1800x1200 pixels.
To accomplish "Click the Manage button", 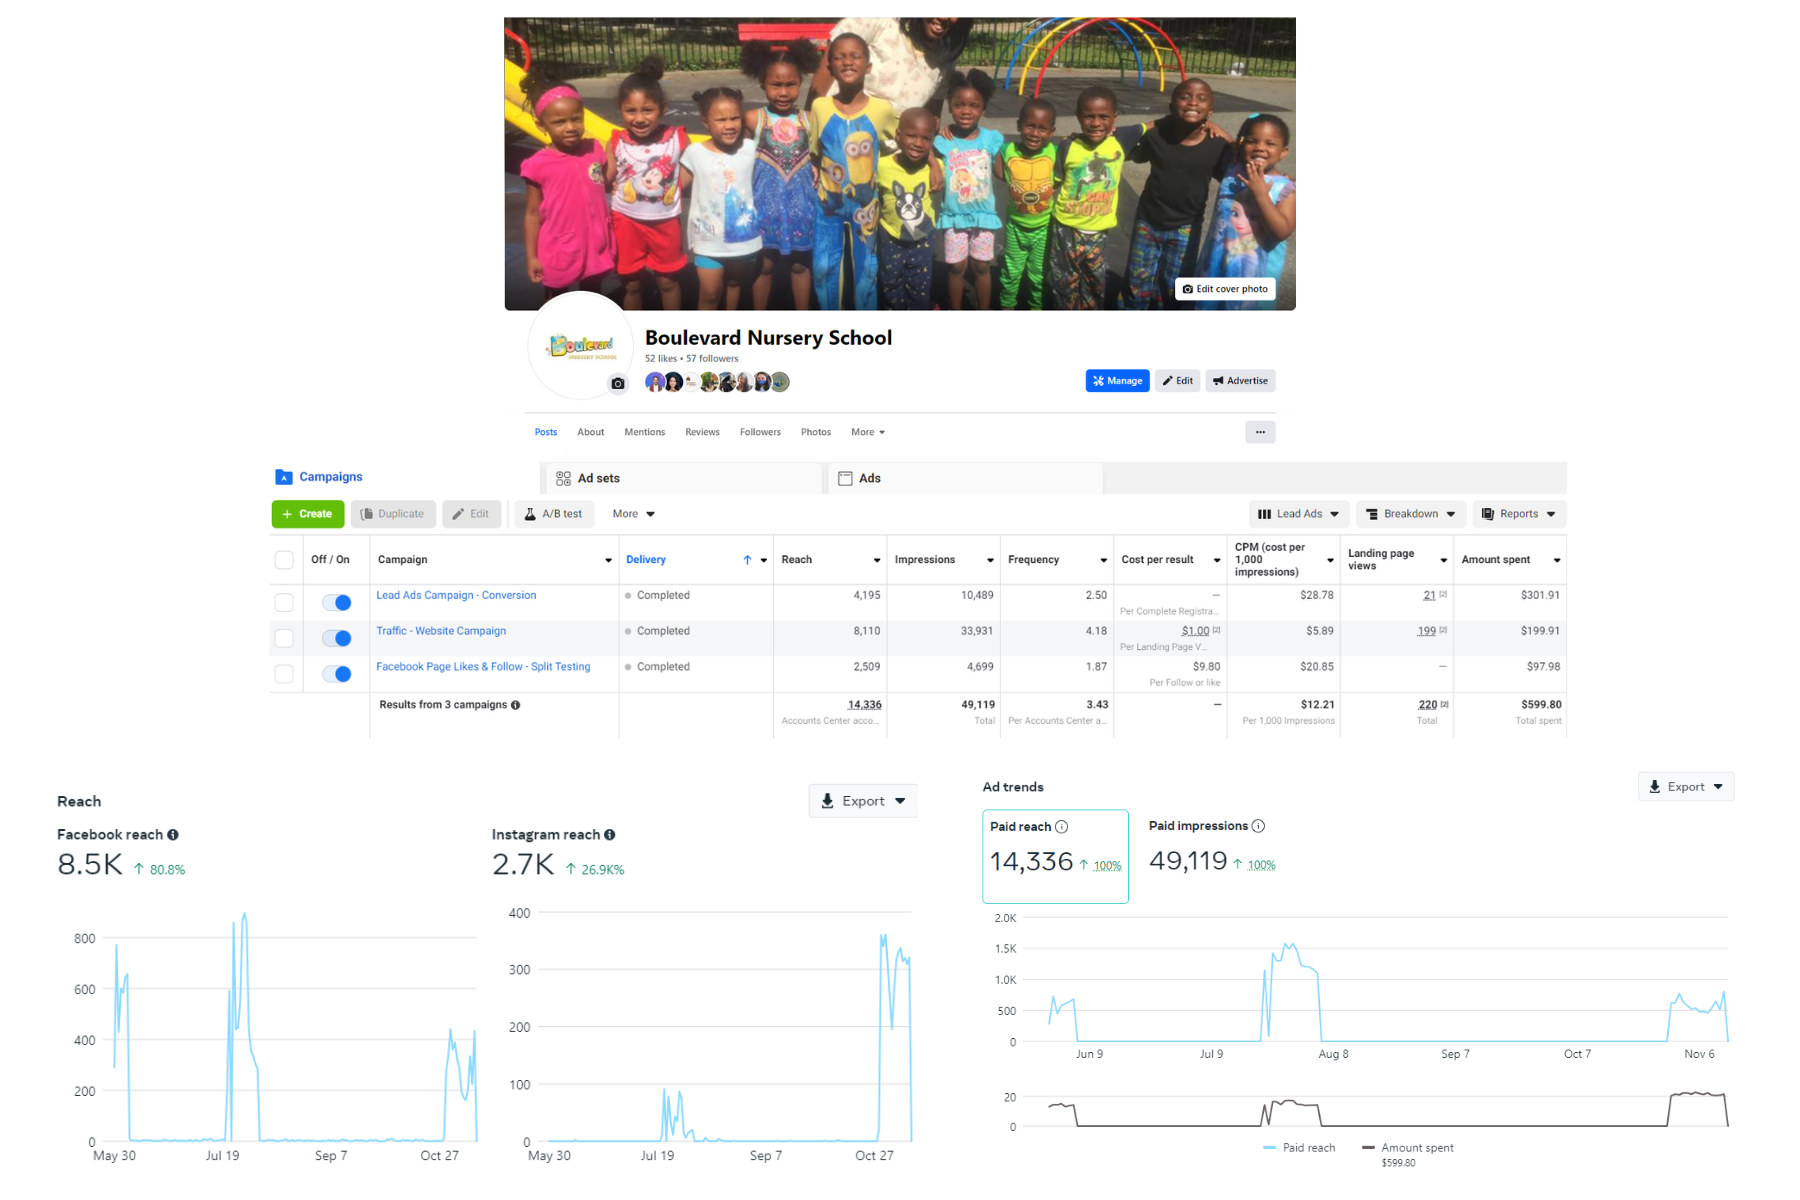I will pos(1117,381).
